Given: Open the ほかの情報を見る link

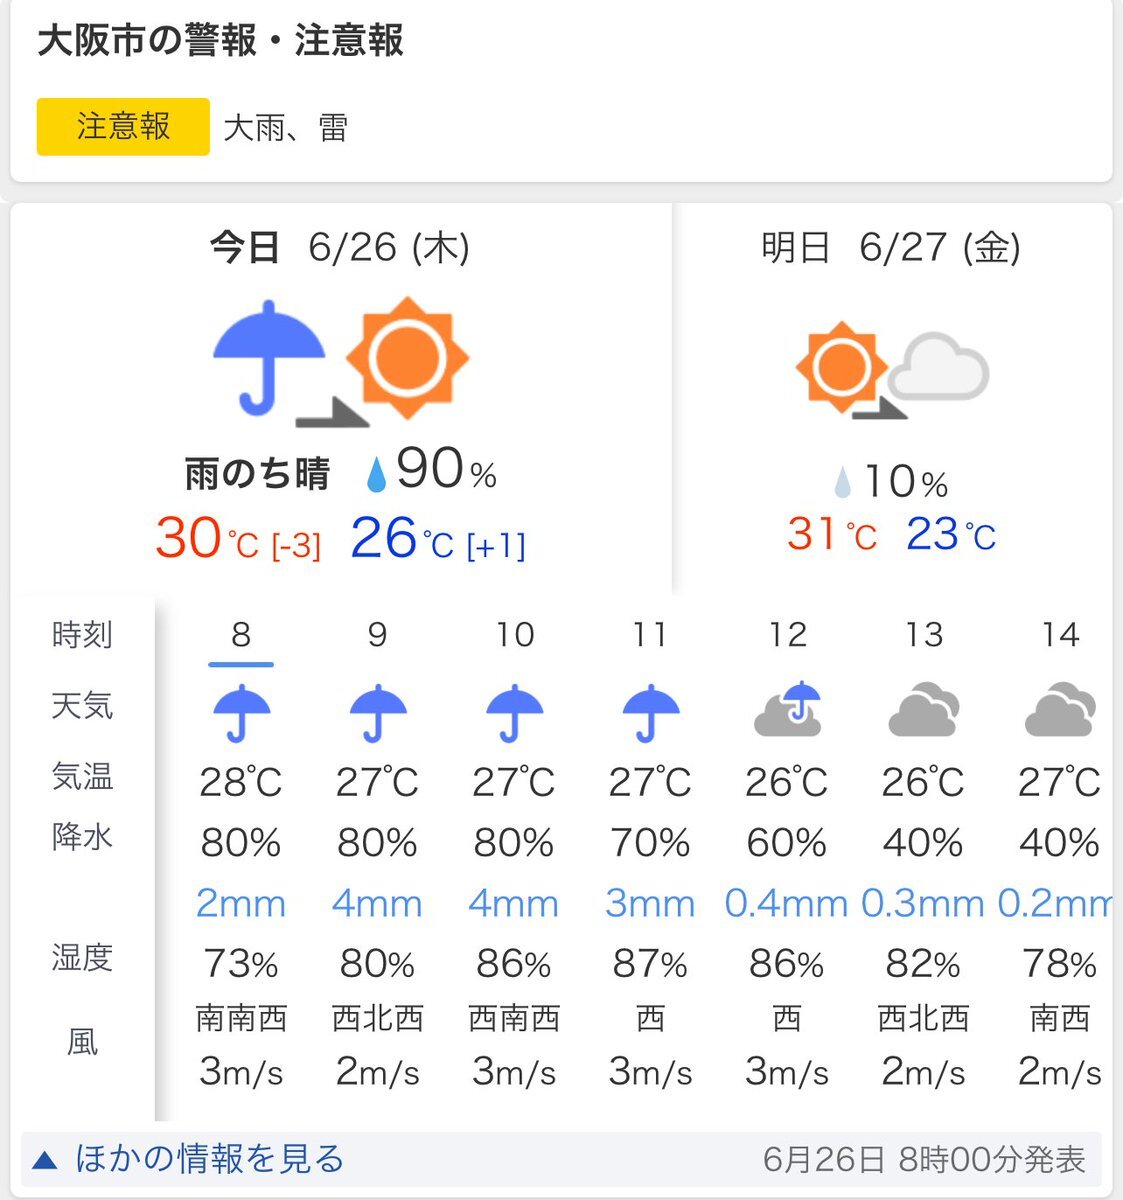Looking at the screenshot, I should [210, 1159].
